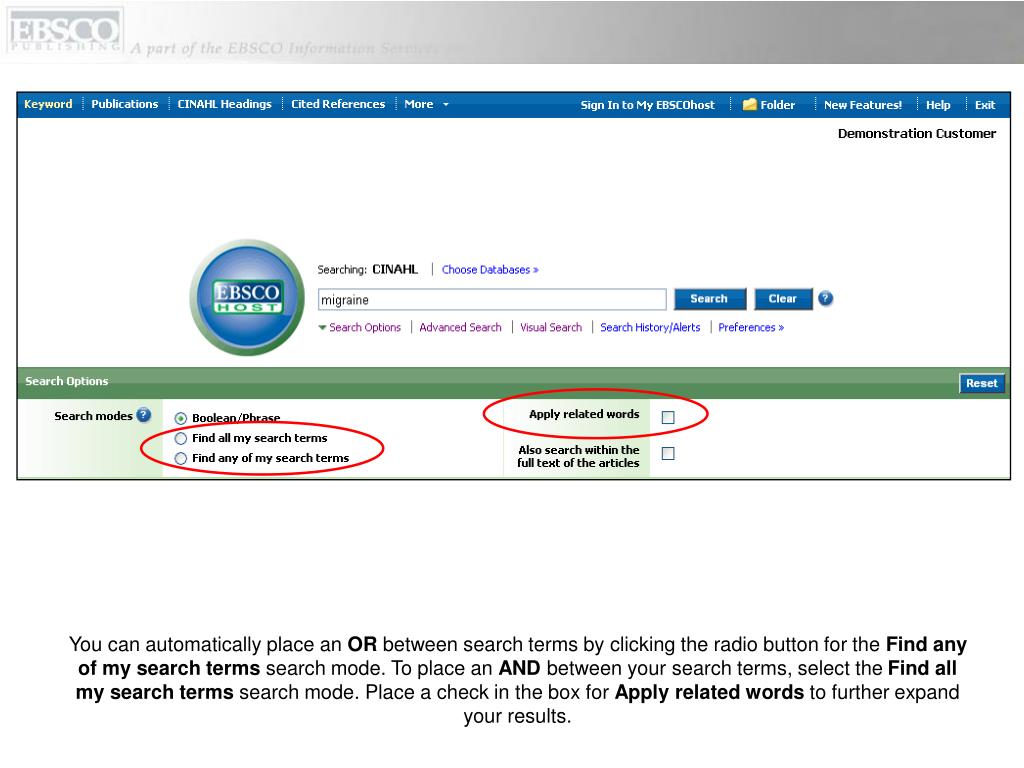Open the Keyword tab
1024x768 pixels.
[48, 104]
